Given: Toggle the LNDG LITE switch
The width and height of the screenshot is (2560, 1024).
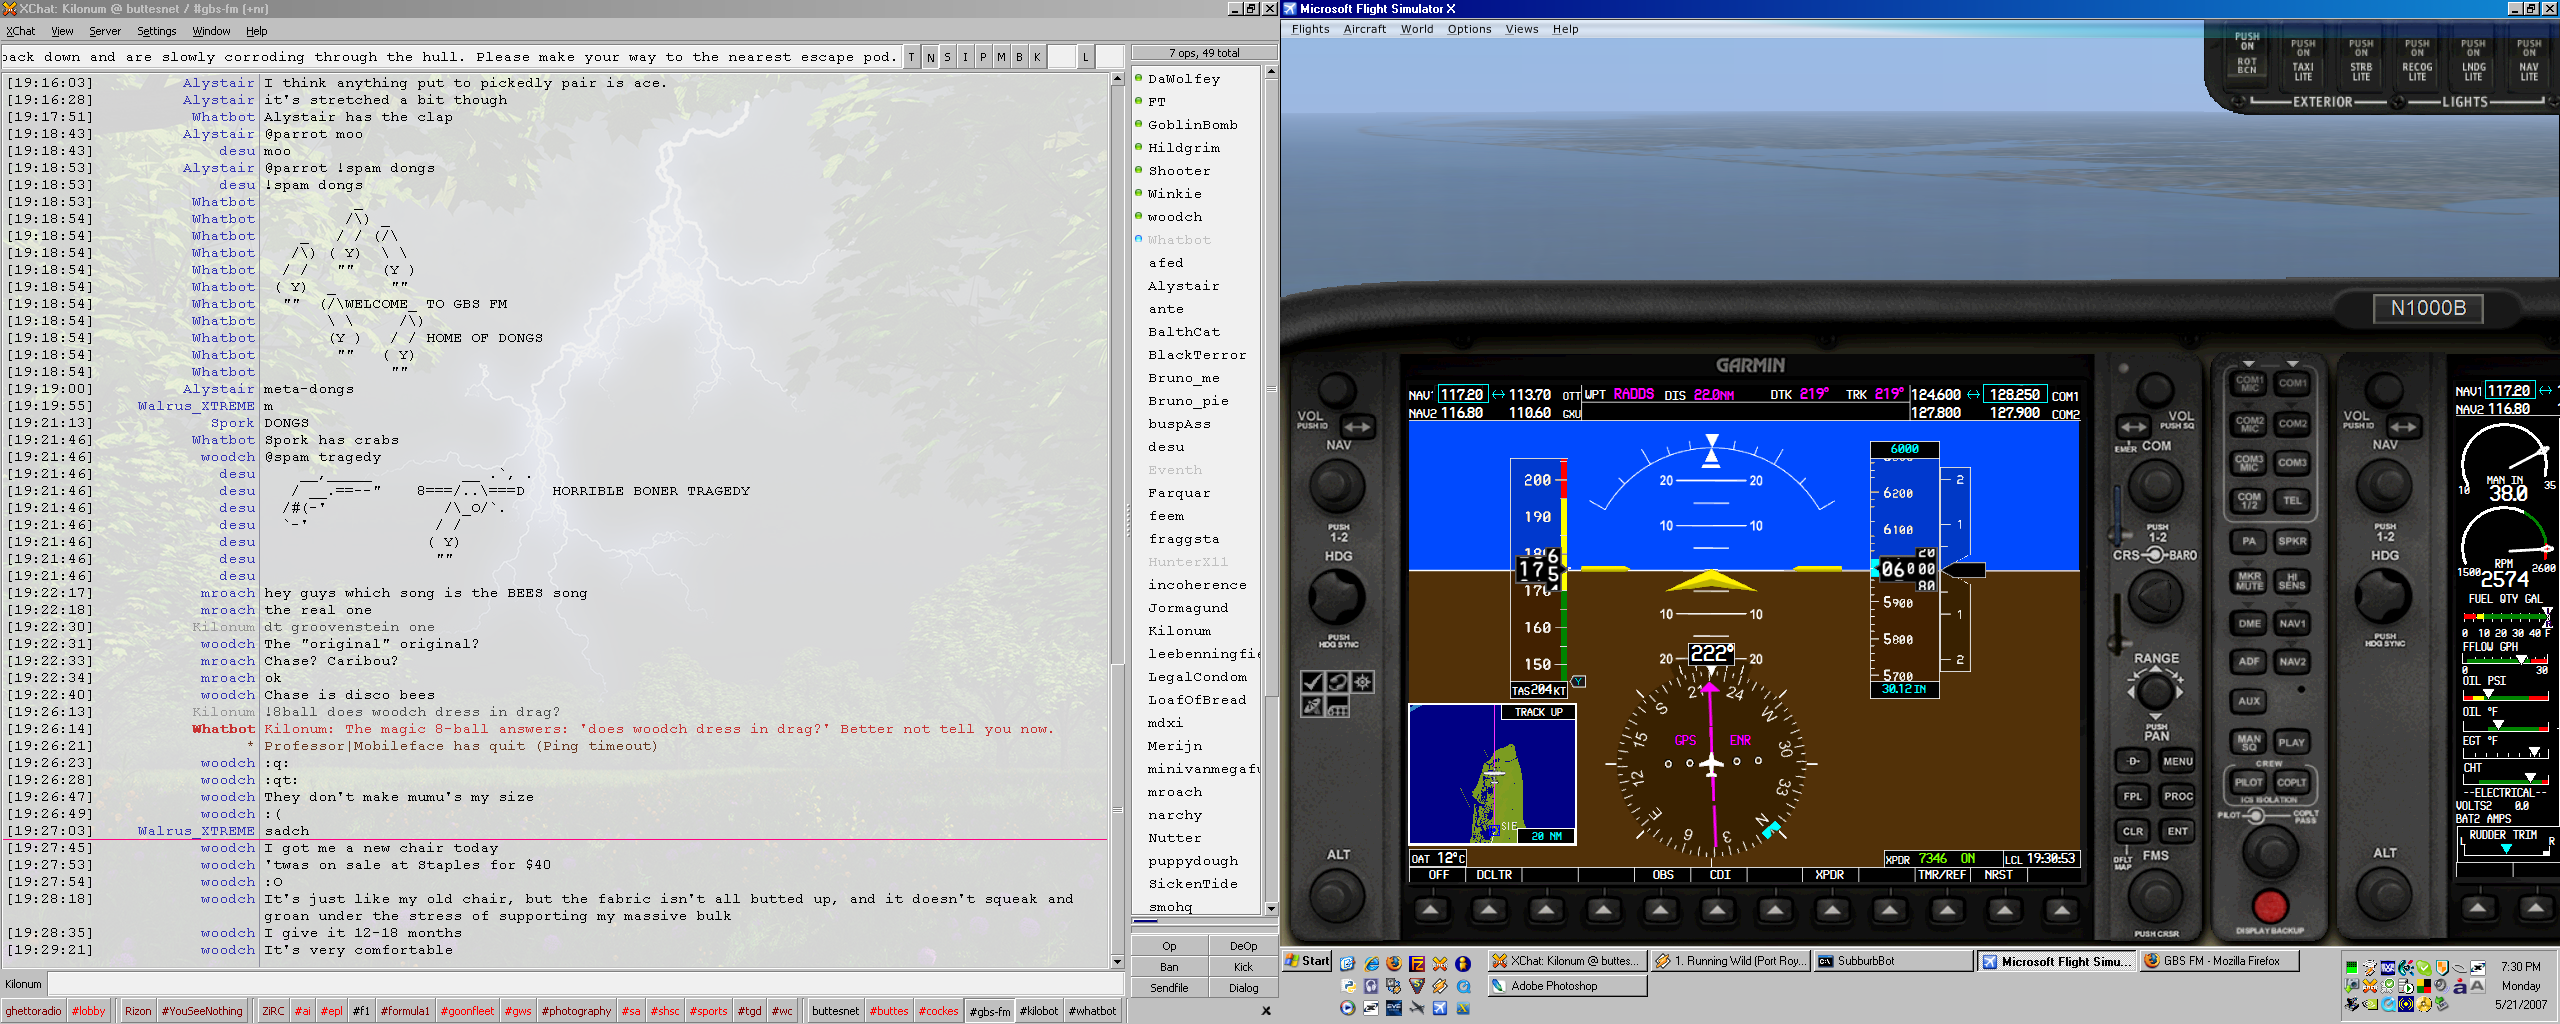Looking at the screenshot, I should 2473,60.
